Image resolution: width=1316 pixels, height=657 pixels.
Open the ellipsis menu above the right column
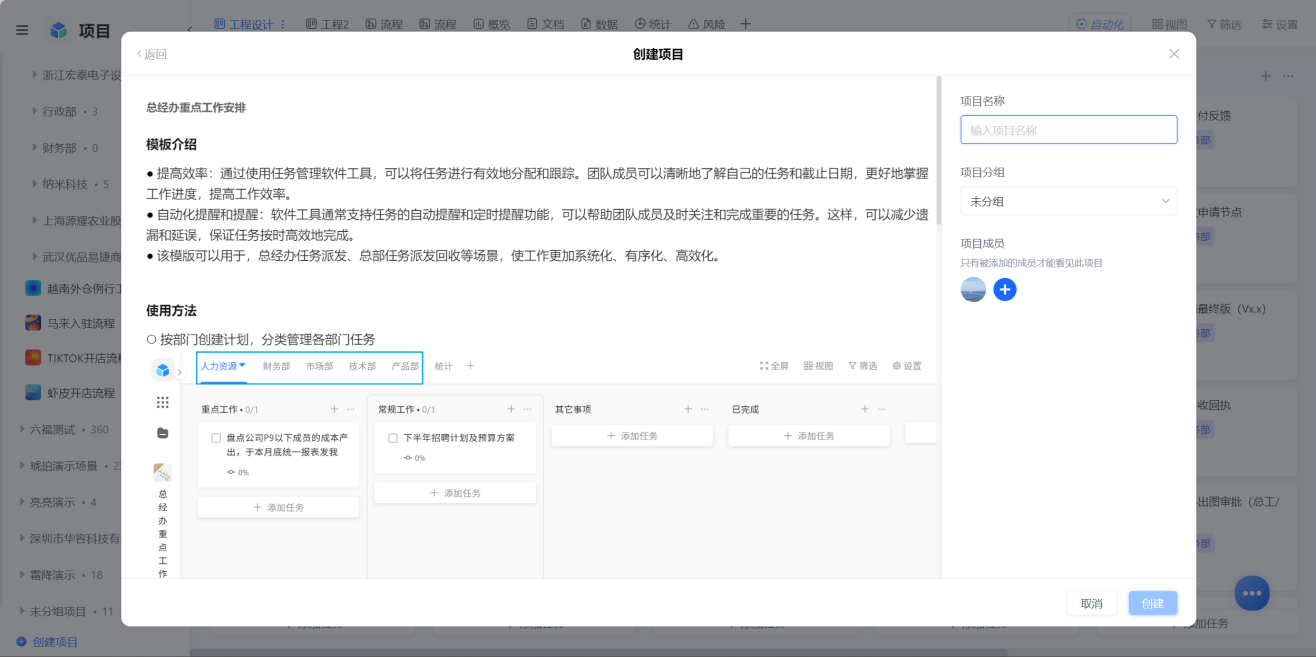1287,76
